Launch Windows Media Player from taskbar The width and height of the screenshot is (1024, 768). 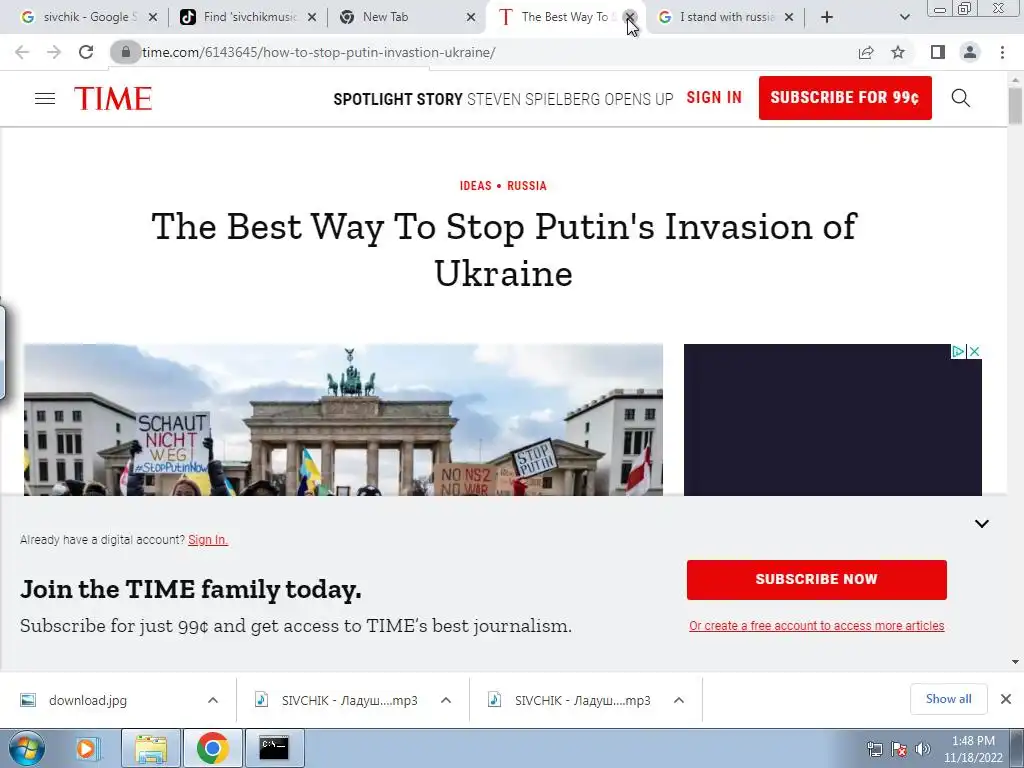pyautogui.click(x=86, y=748)
